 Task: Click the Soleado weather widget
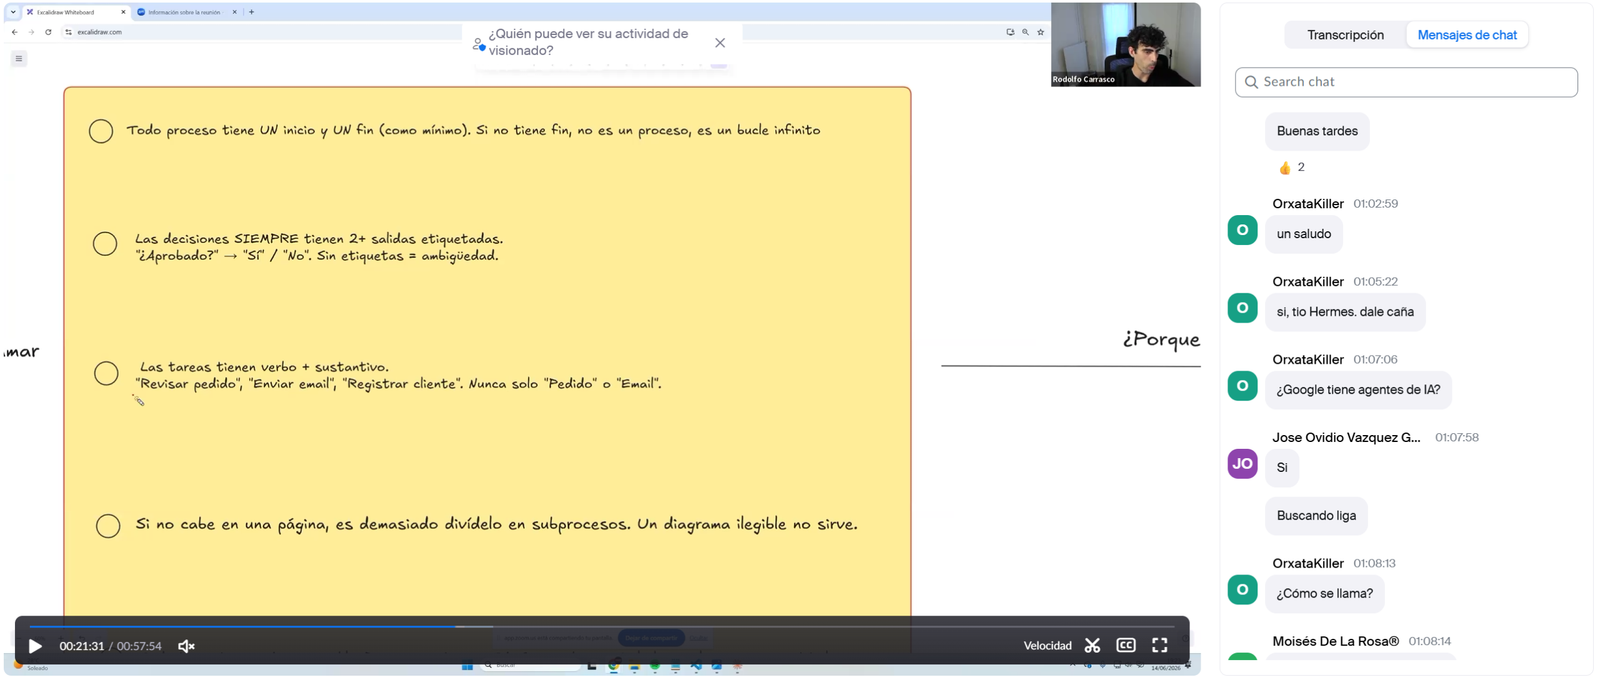pyautogui.click(x=30, y=667)
